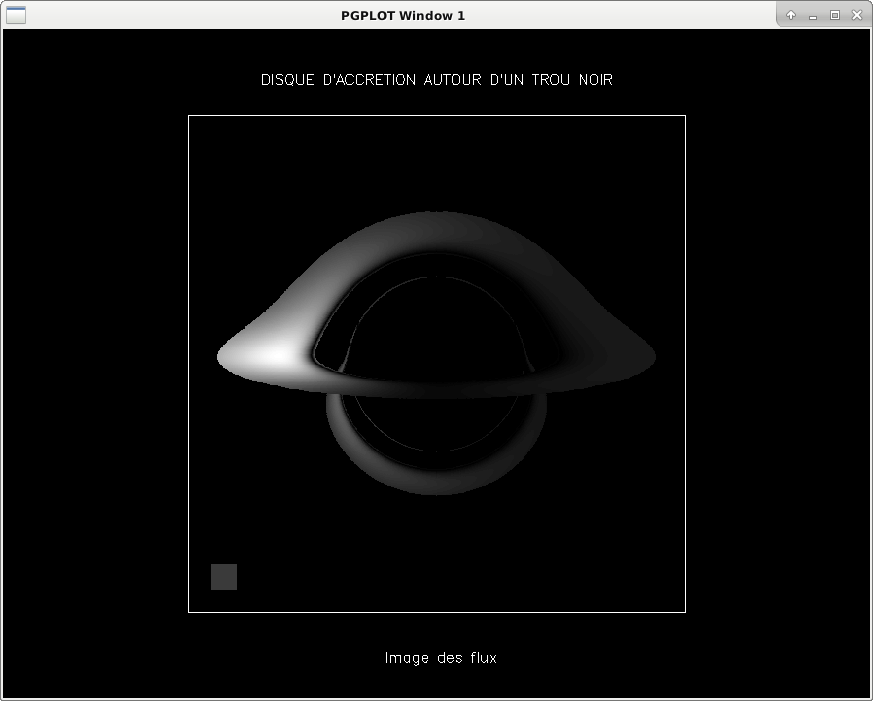Click the lower secondary ring of the disk image
873x701 pixels.
click(x=436, y=480)
